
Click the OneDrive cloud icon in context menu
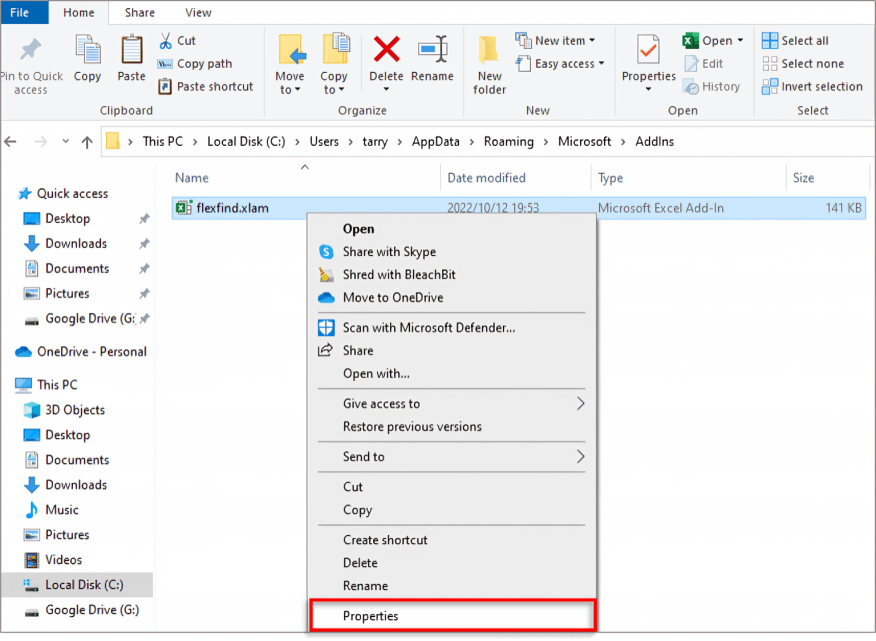click(x=326, y=297)
